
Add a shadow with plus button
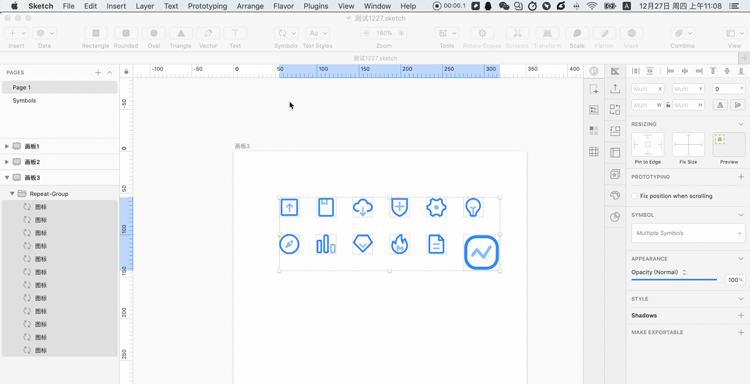click(x=741, y=316)
